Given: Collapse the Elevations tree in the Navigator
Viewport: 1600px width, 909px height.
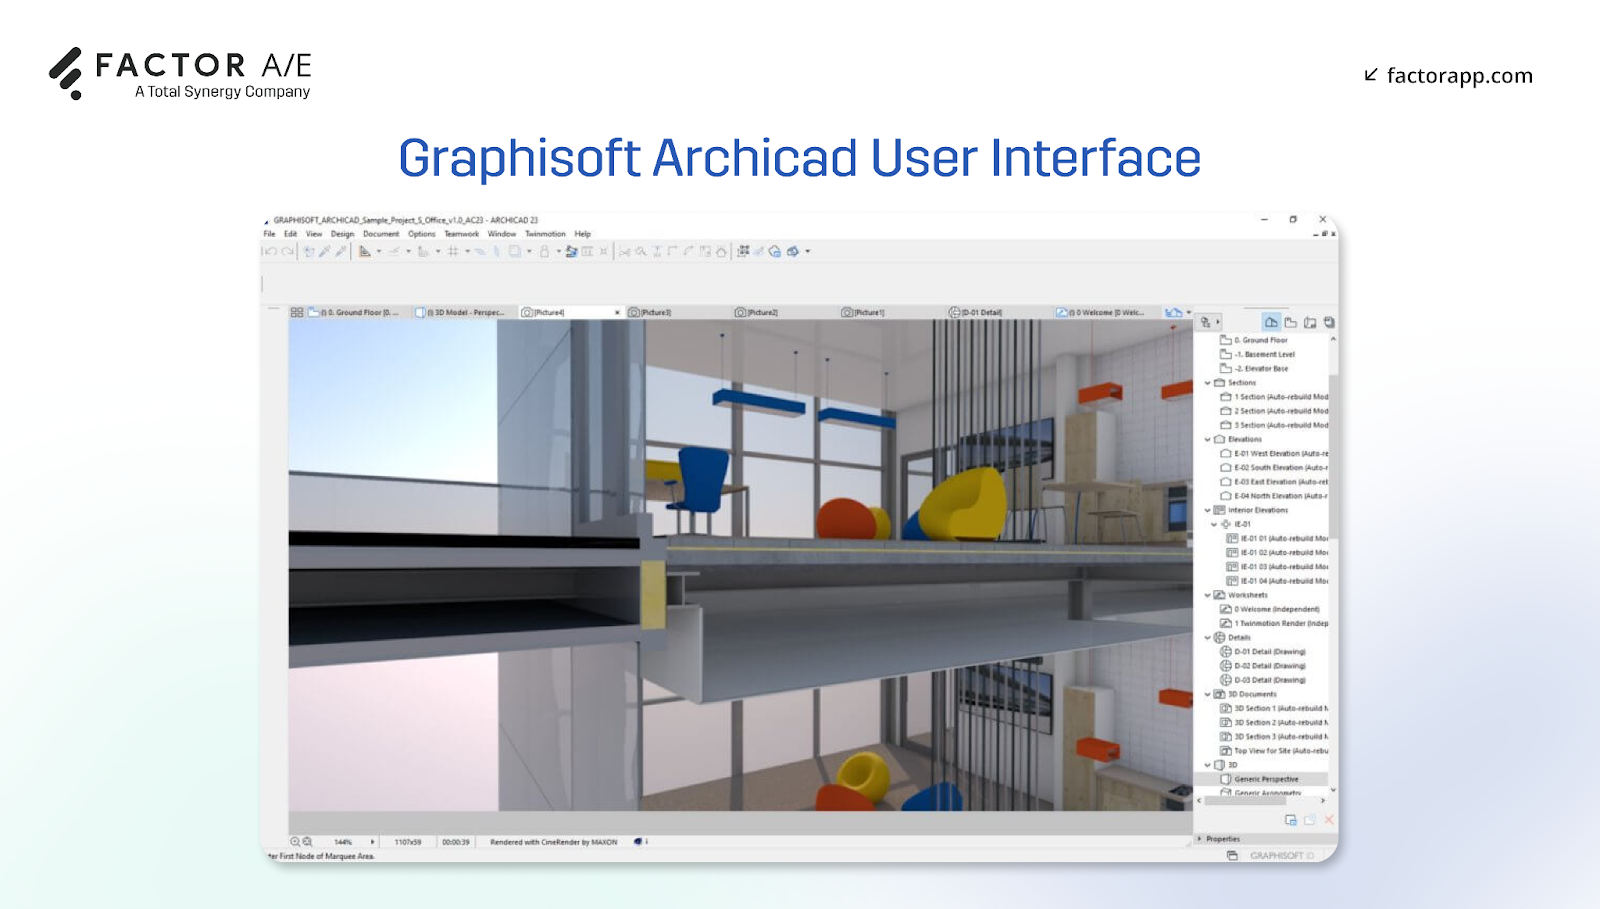Looking at the screenshot, I should (x=1208, y=439).
